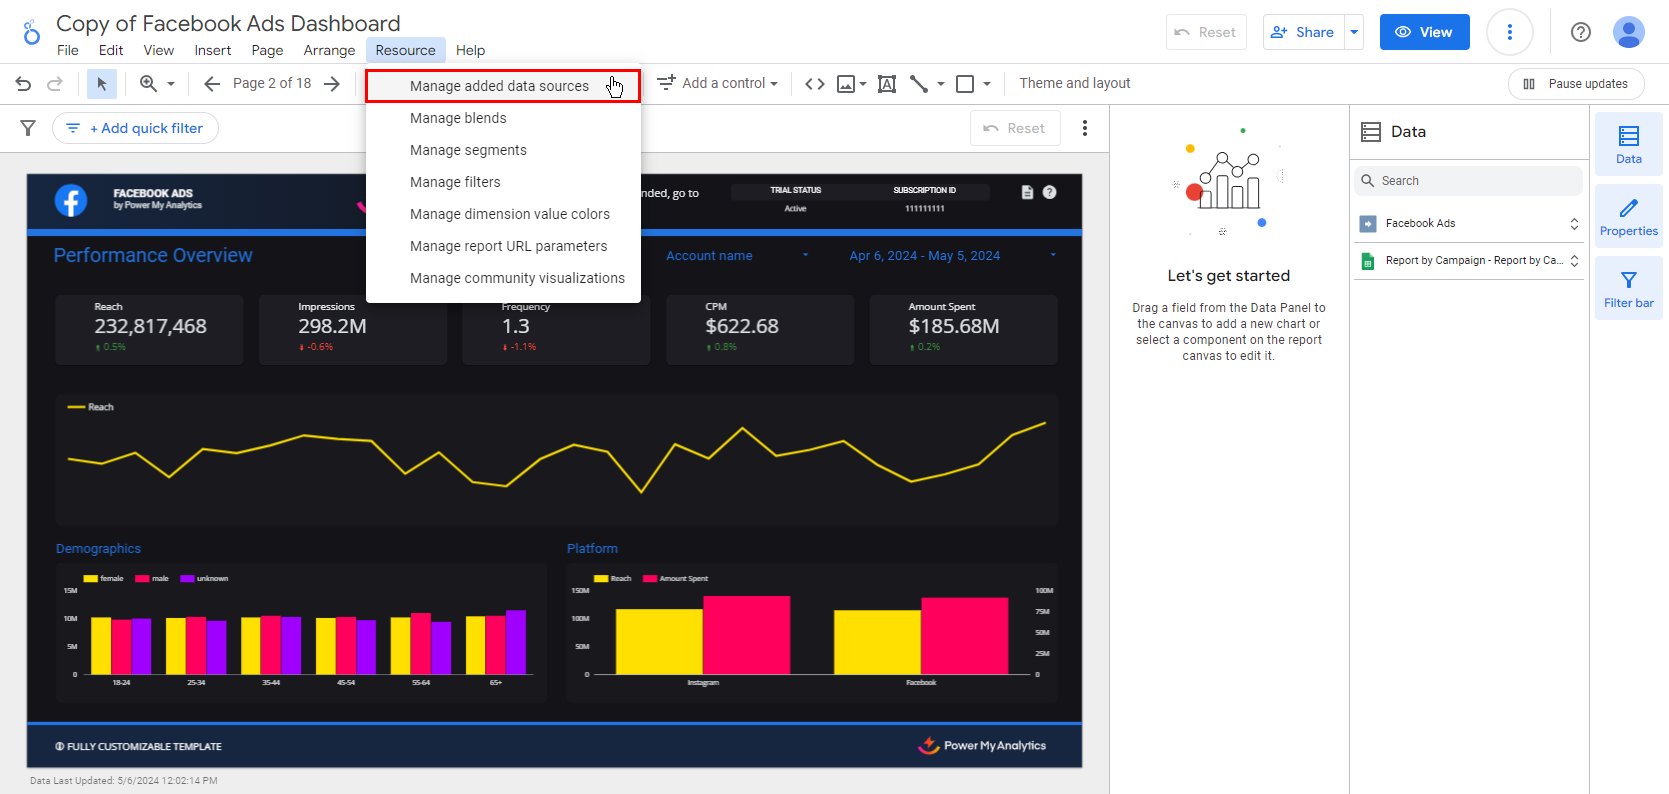Go to previous page arrow

[212, 84]
